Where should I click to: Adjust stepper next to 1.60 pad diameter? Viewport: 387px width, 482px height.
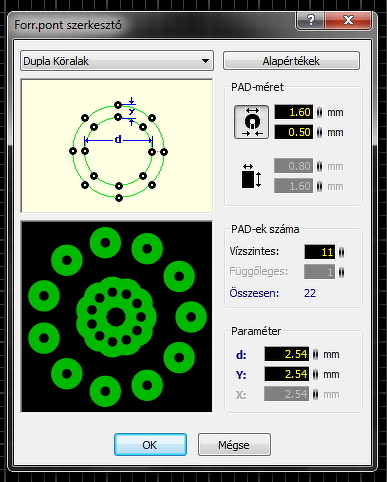[319, 112]
